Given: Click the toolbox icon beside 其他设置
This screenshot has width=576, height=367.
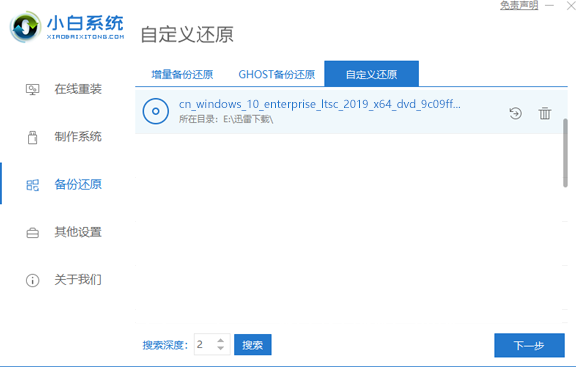Looking at the screenshot, I should [x=32, y=233].
